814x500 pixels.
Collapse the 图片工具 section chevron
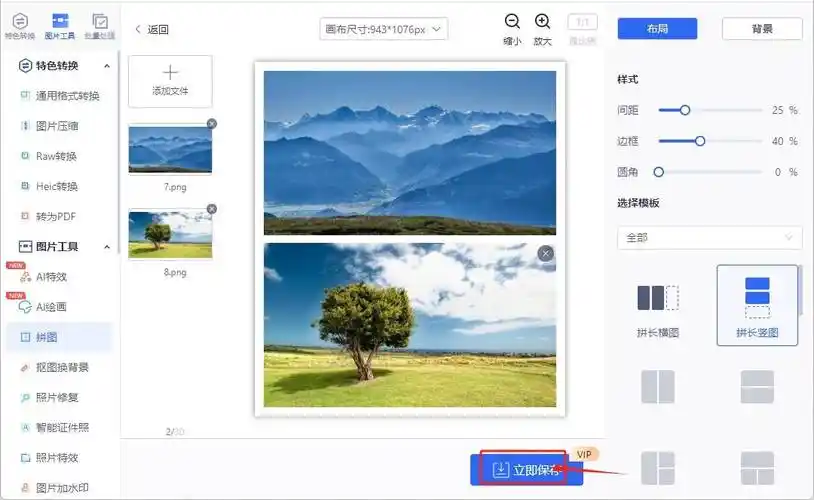pyautogui.click(x=107, y=247)
